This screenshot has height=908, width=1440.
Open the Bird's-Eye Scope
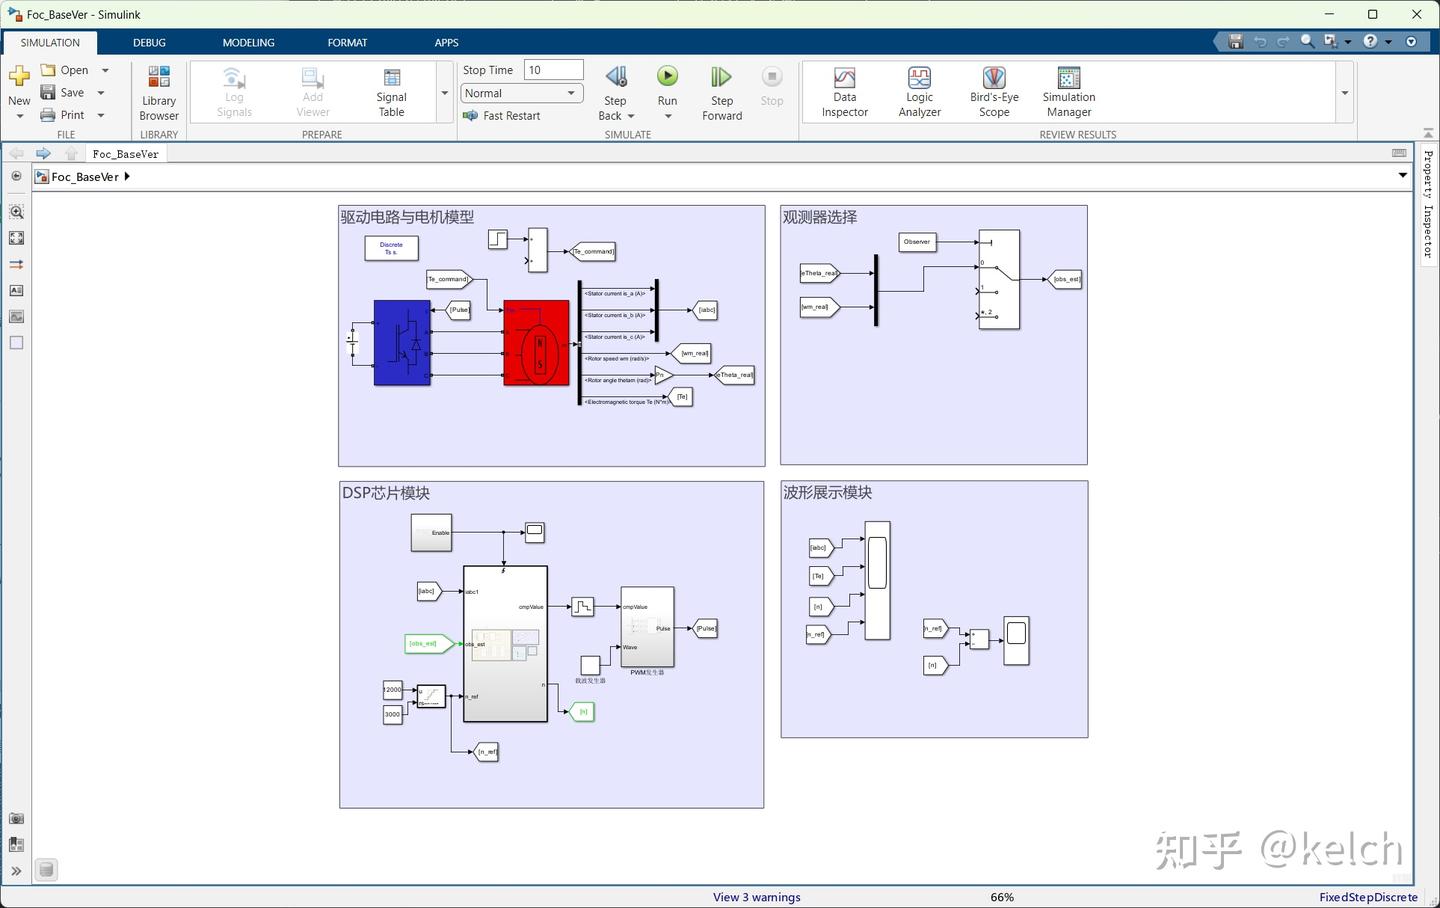(x=994, y=93)
